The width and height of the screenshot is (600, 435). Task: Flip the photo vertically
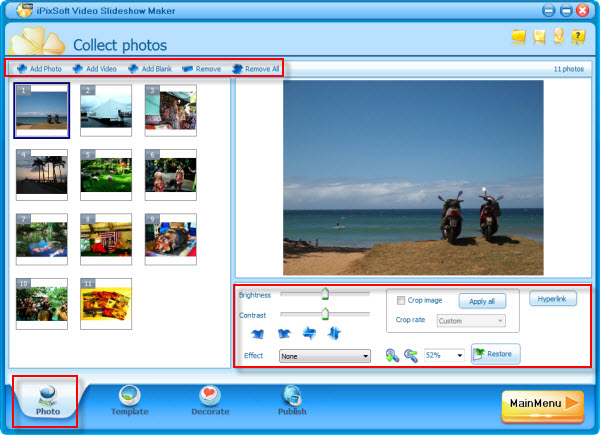334,333
